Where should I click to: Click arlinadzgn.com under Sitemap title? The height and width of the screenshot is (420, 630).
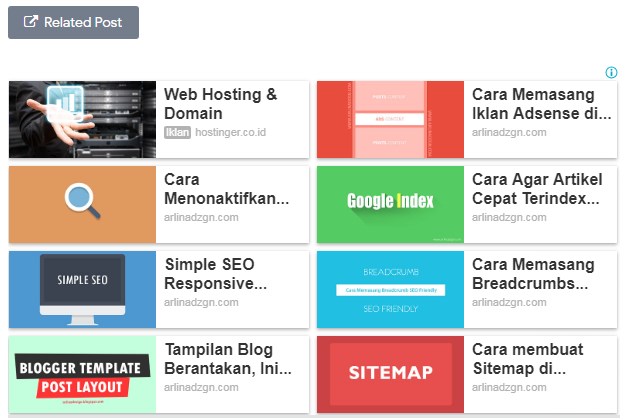click(x=509, y=387)
